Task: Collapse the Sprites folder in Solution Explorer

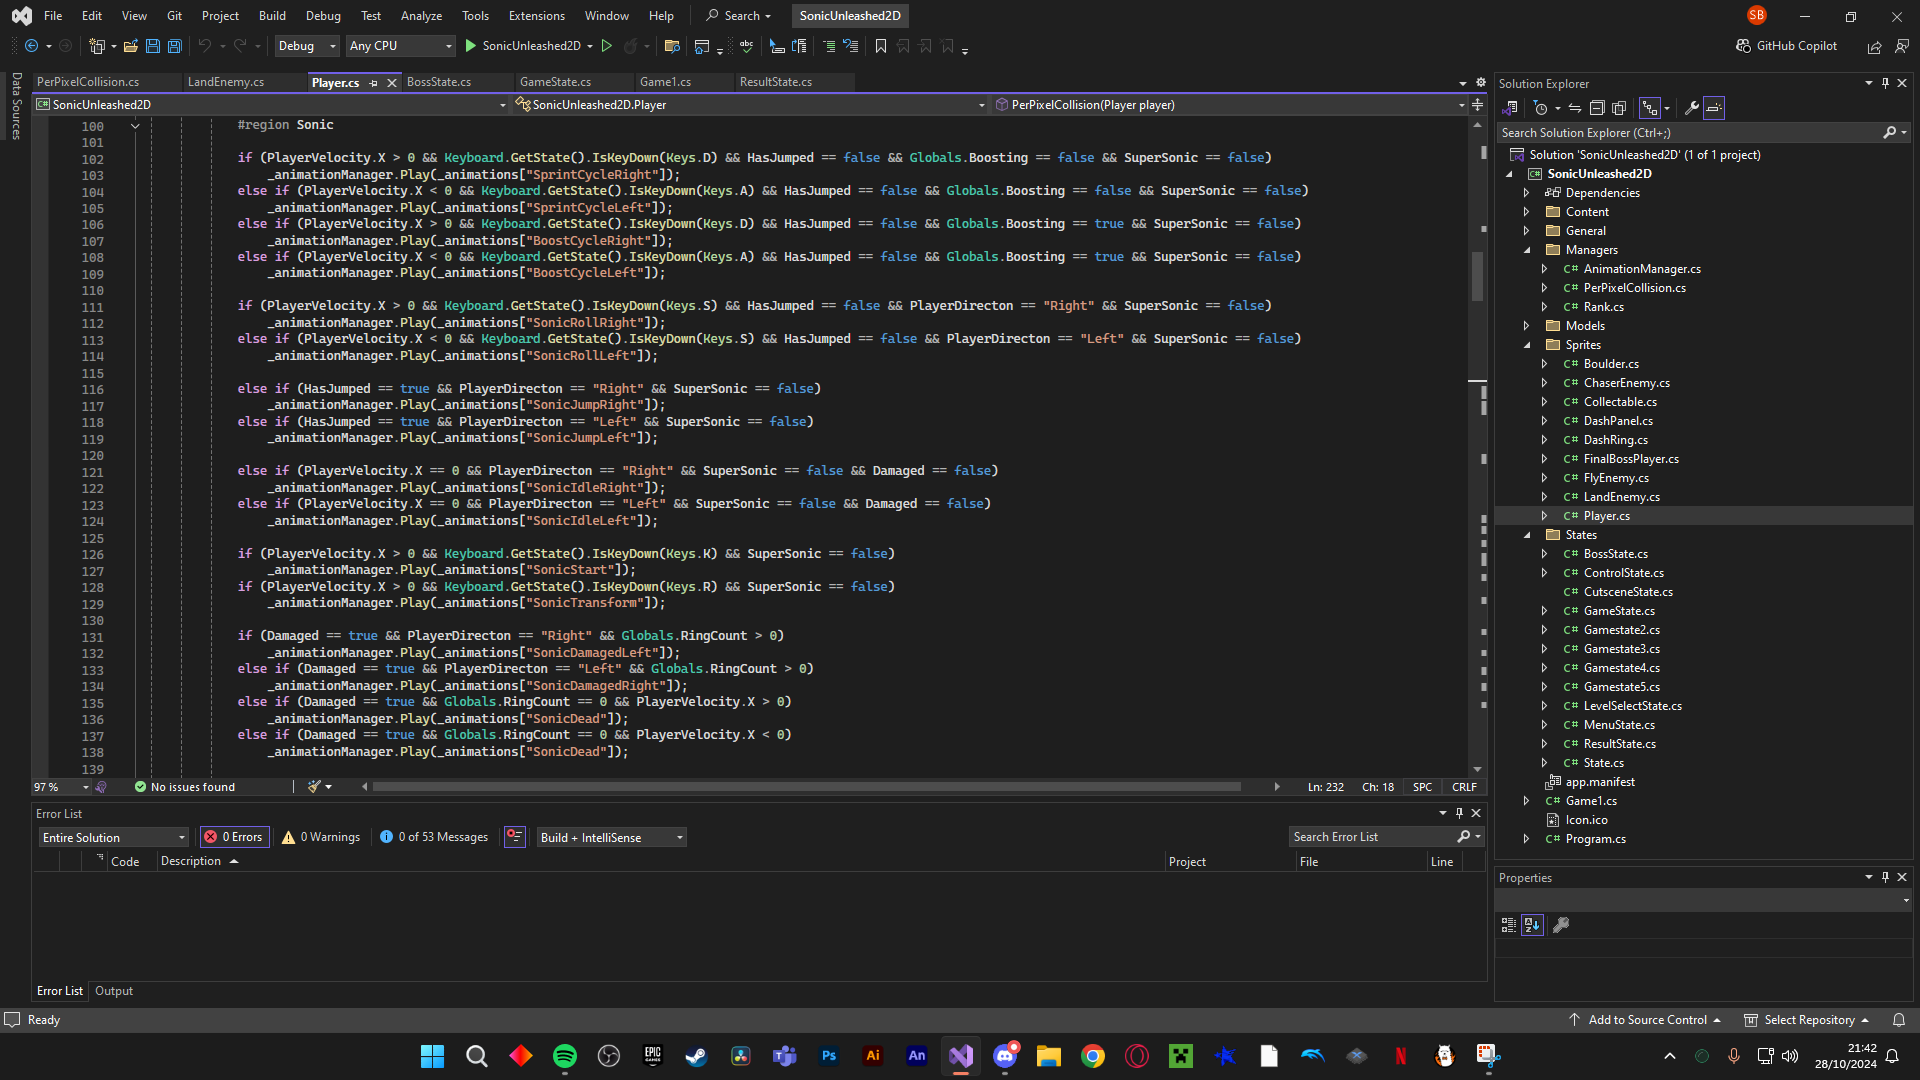Action: (x=1526, y=345)
